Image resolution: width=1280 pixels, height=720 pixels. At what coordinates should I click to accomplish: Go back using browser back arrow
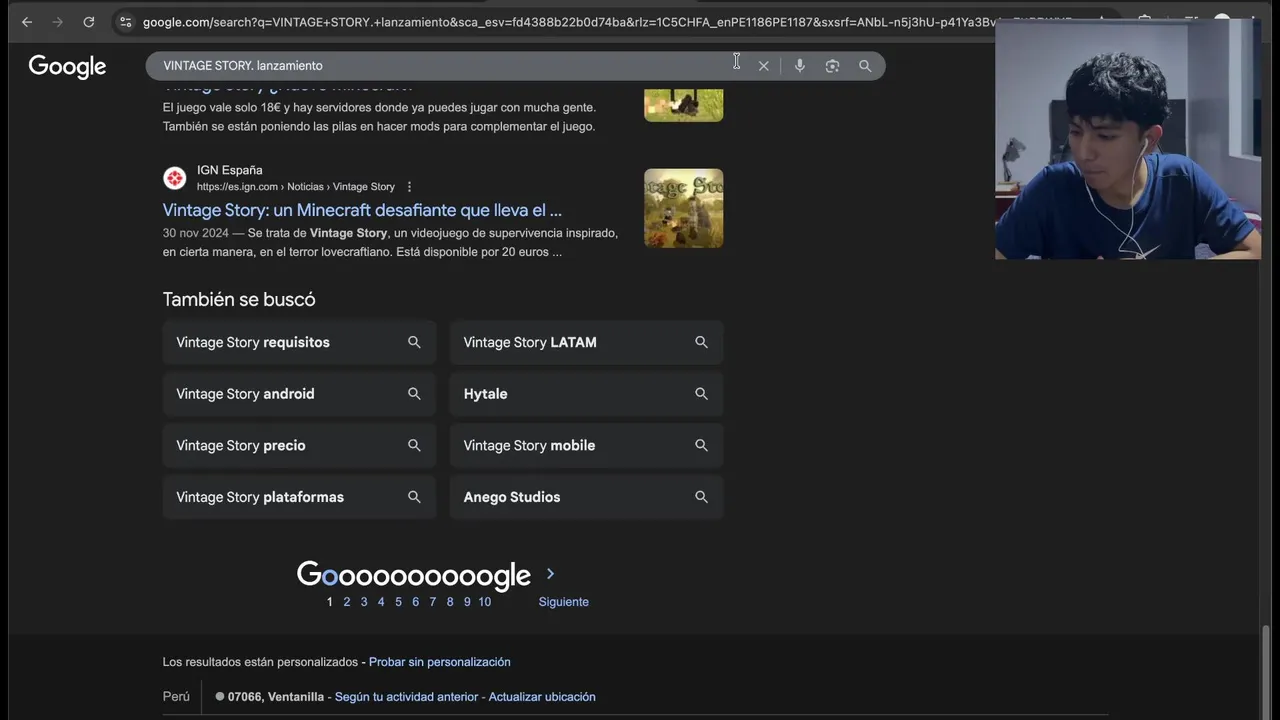coord(27,22)
